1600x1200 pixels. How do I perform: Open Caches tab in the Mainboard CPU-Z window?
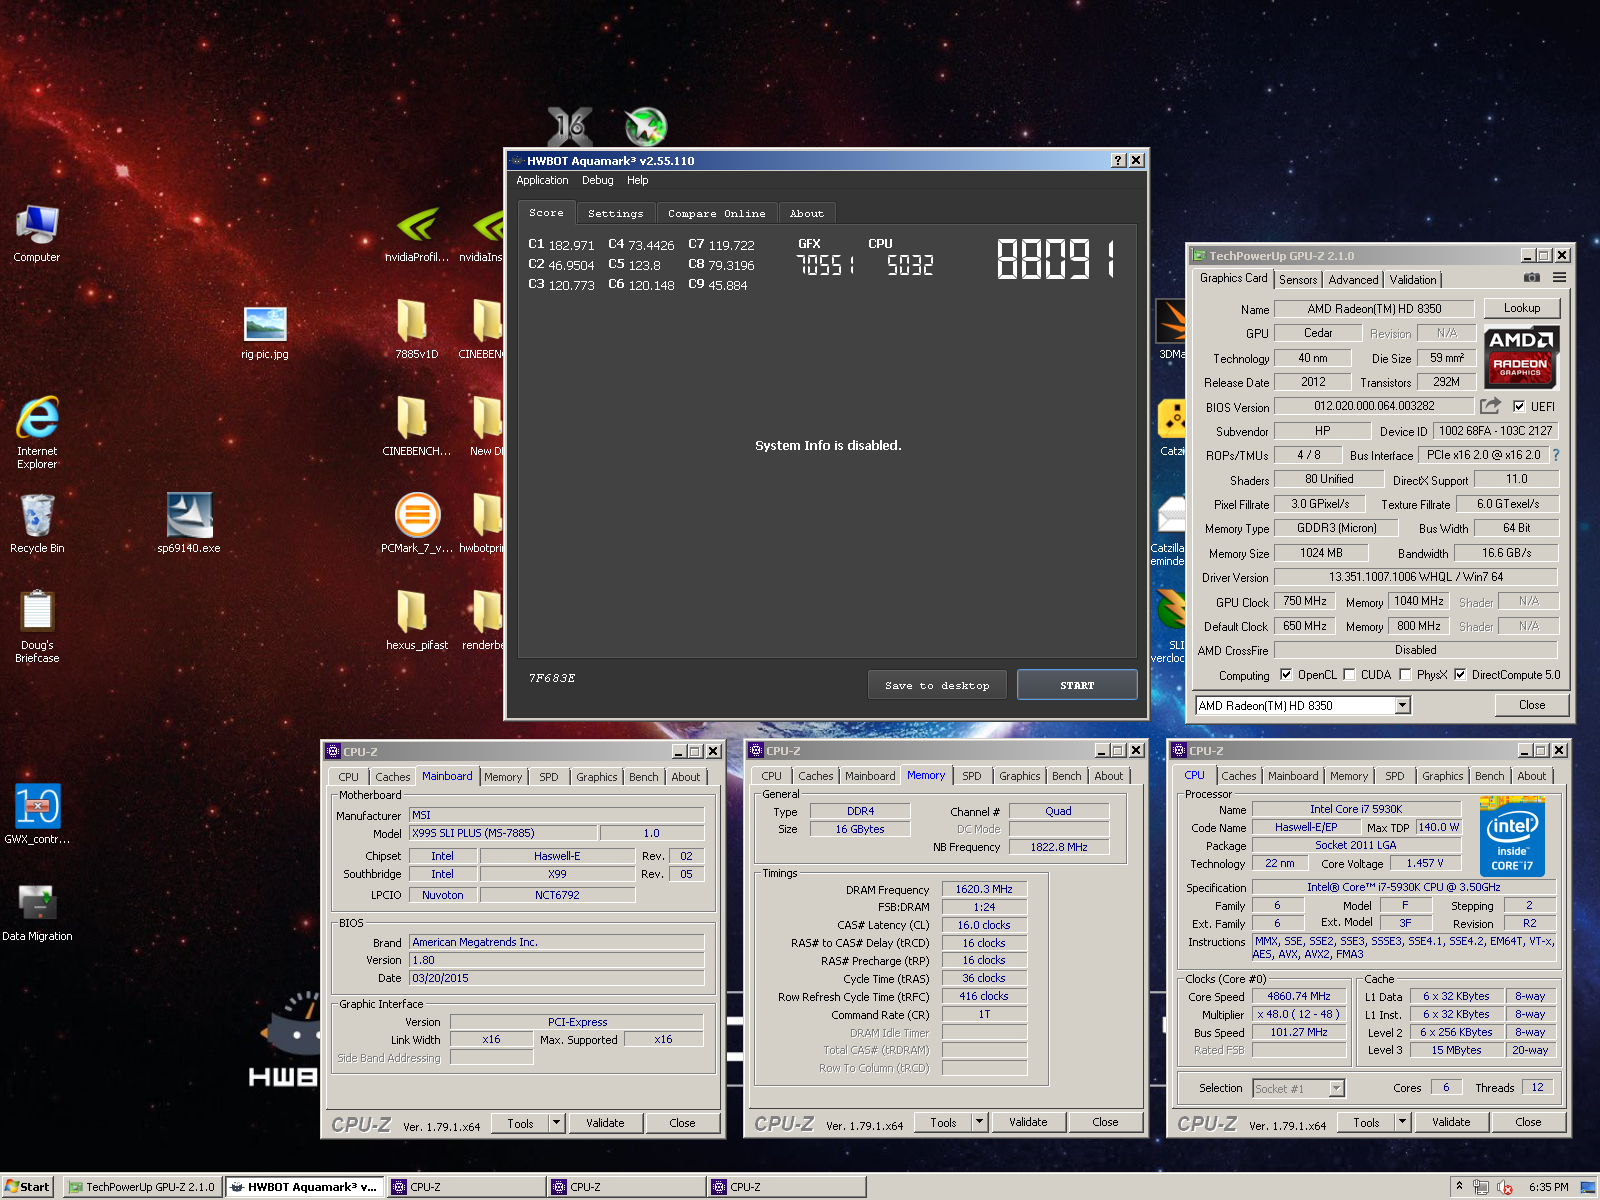click(x=393, y=777)
